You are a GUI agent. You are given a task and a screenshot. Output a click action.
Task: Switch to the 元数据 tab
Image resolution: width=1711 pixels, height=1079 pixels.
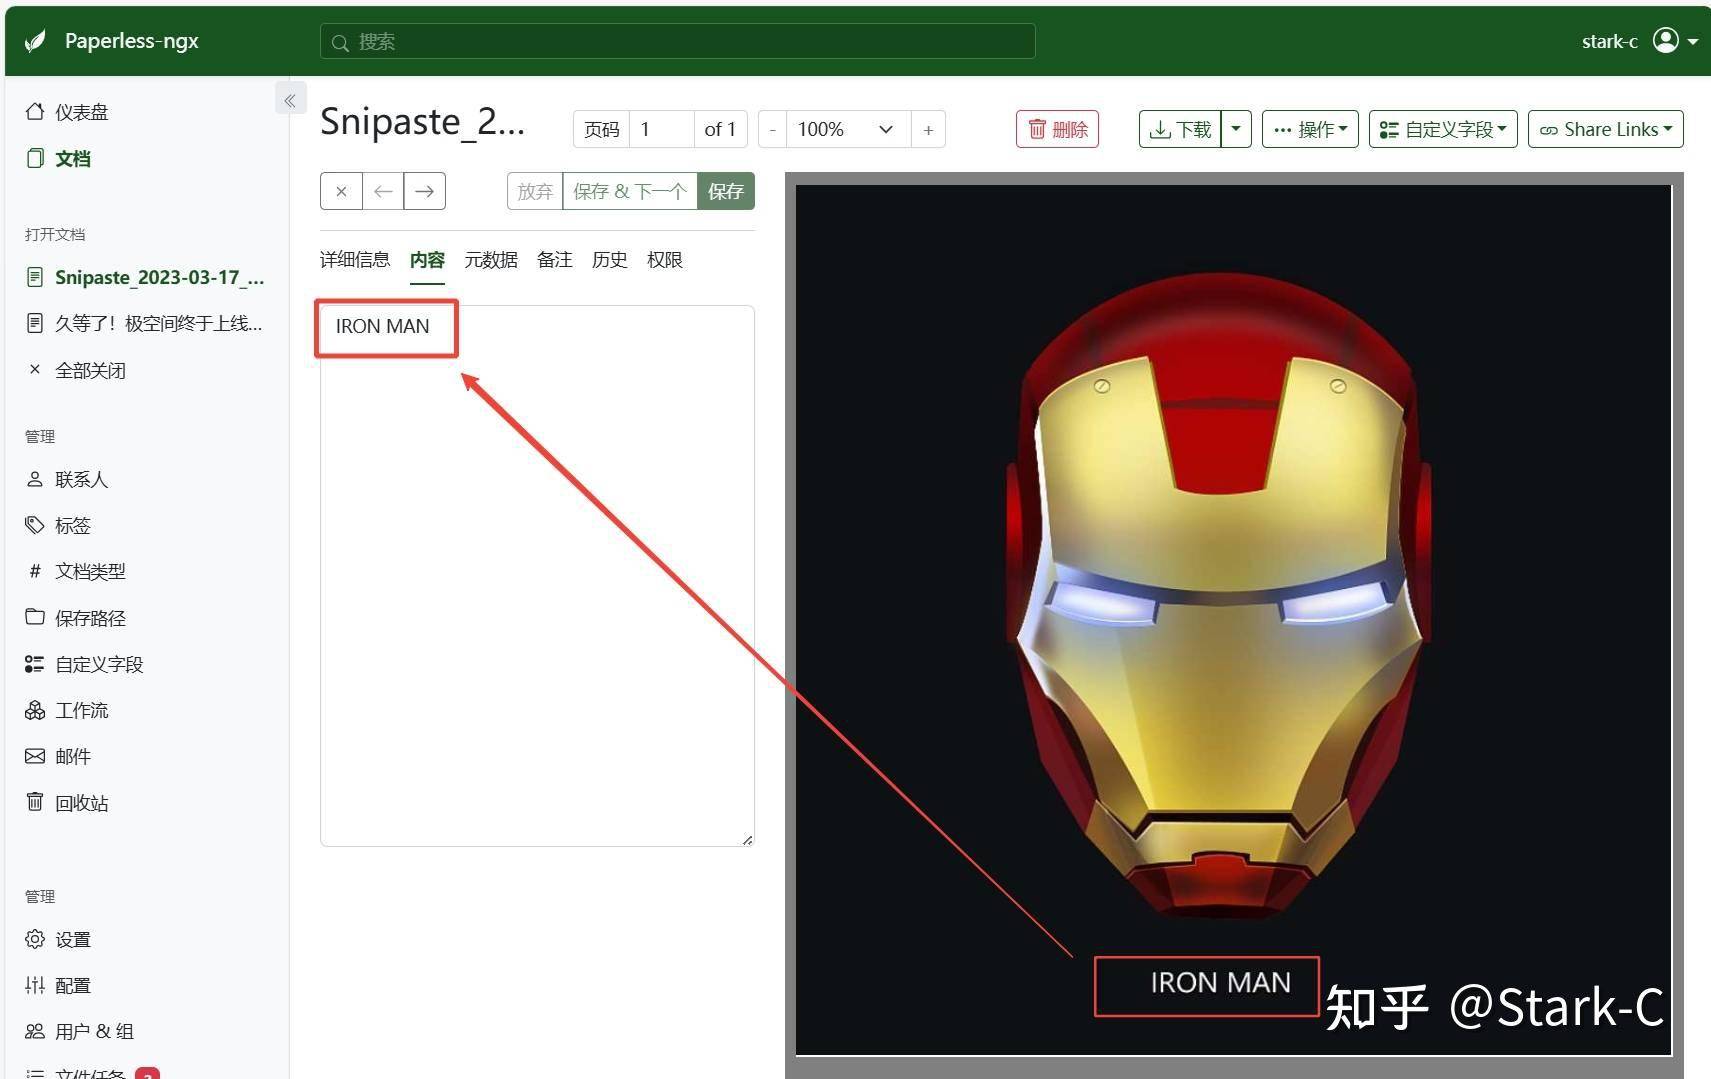(491, 260)
